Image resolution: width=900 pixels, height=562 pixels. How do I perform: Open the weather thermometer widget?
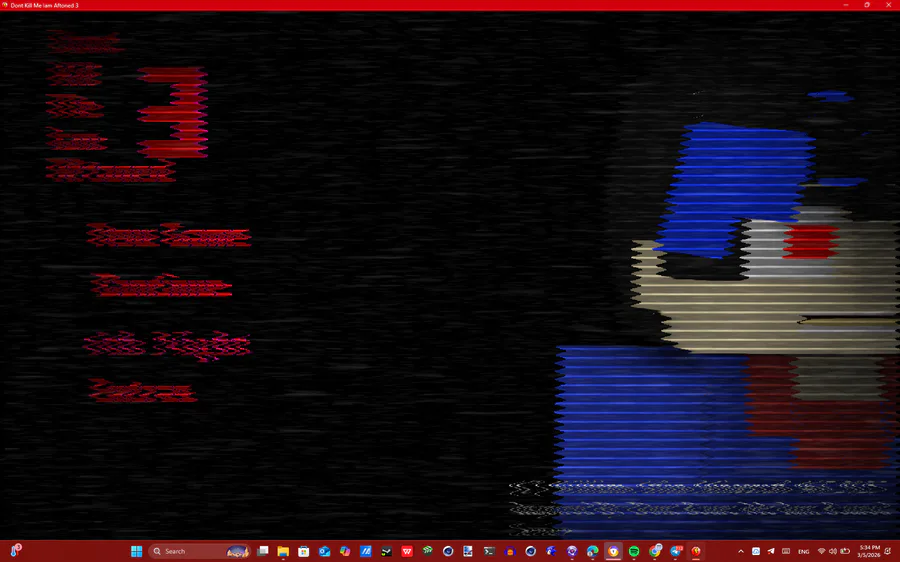[15, 551]
